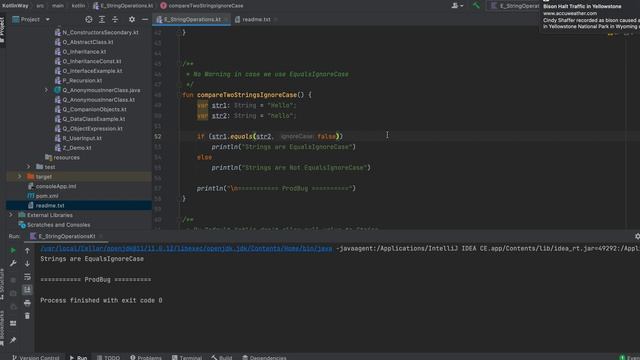Place cursor on line 52 equals call

[242, 136]
